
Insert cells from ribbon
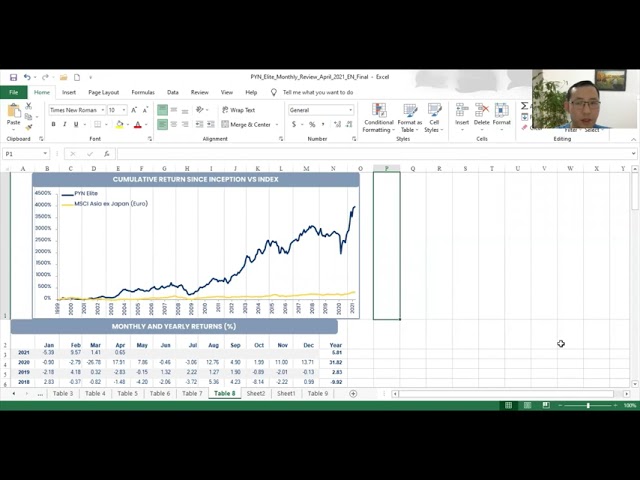462,118
